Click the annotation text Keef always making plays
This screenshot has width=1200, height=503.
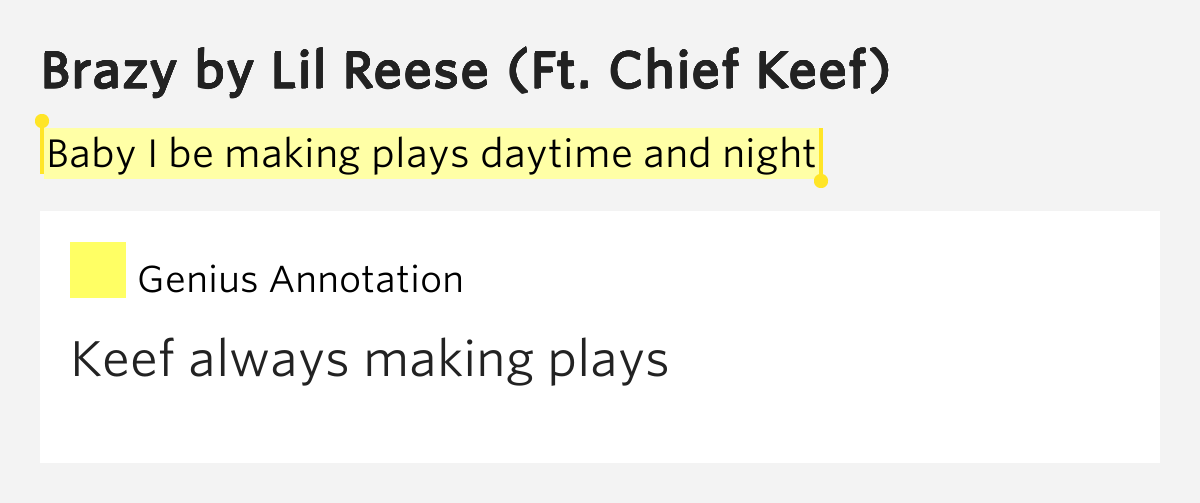(370, 360)
